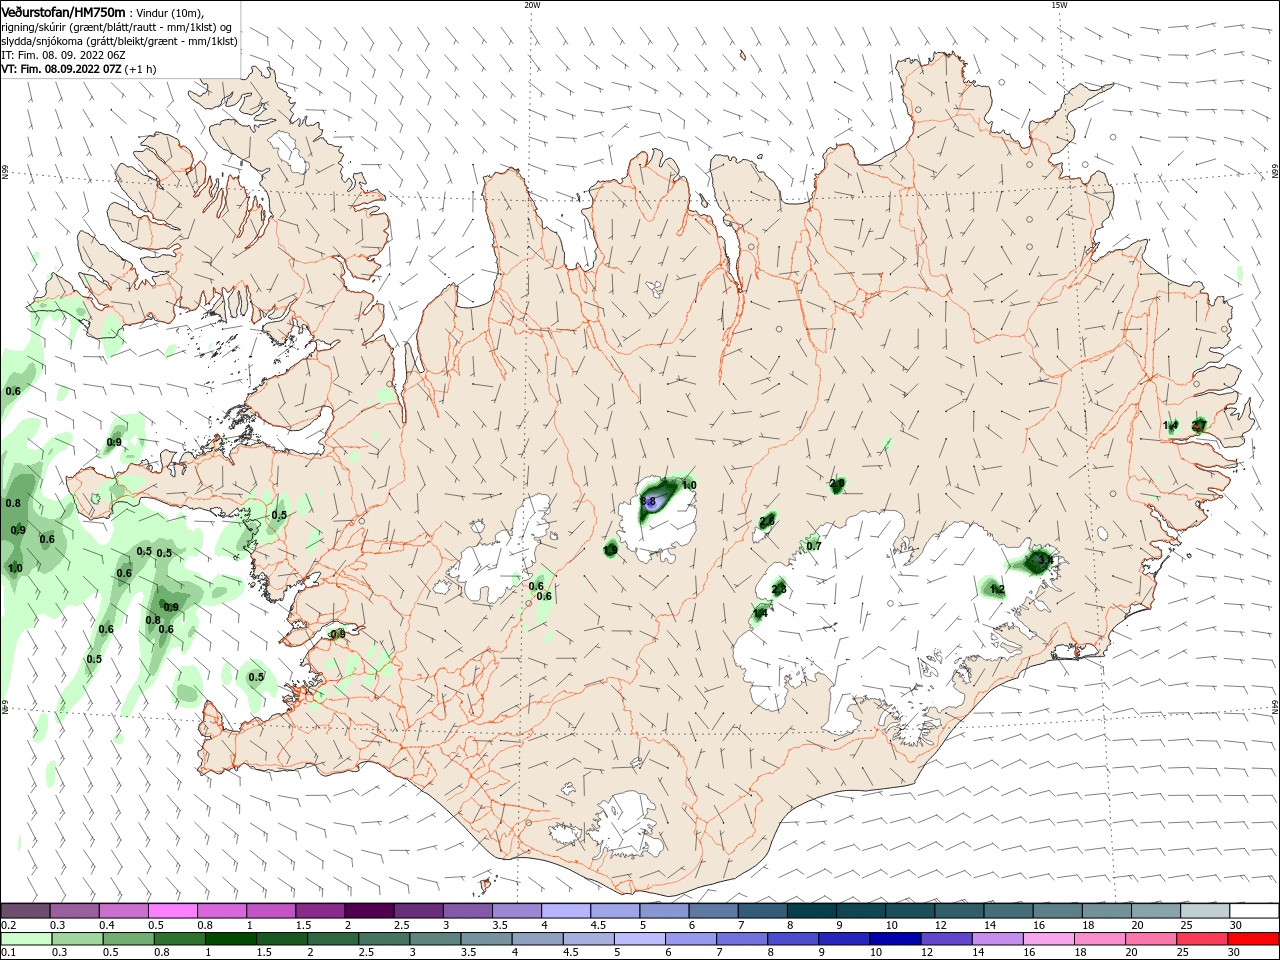
Task: Pick the 3–3.5 grey-green rain legend swatch
Action: click(x=436, y=939)
